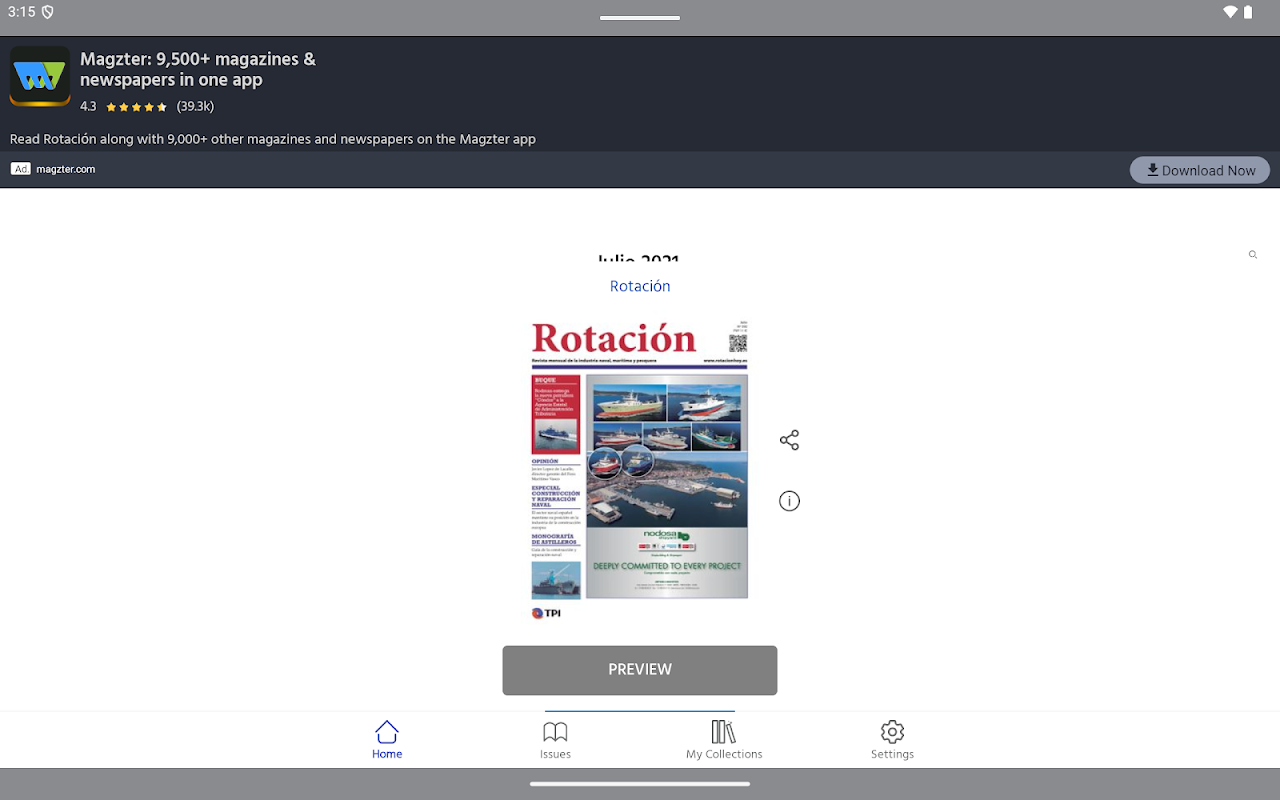Click the Ad badge label
Viewport: 1280px width, 800px height.
(21, 169)
